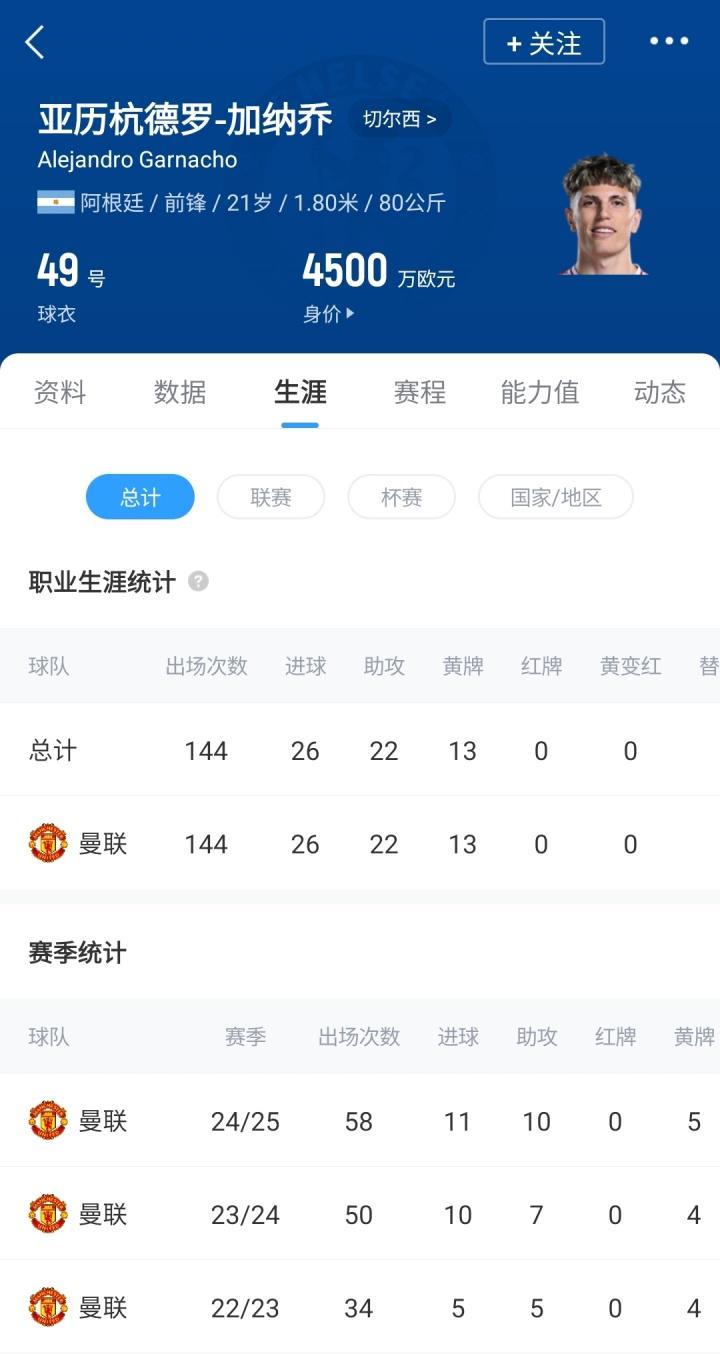Image resolution: width=720 pixels, height=1354 pixels.
Task: Tap the player portrait photo
Action: tap(602, 214)
